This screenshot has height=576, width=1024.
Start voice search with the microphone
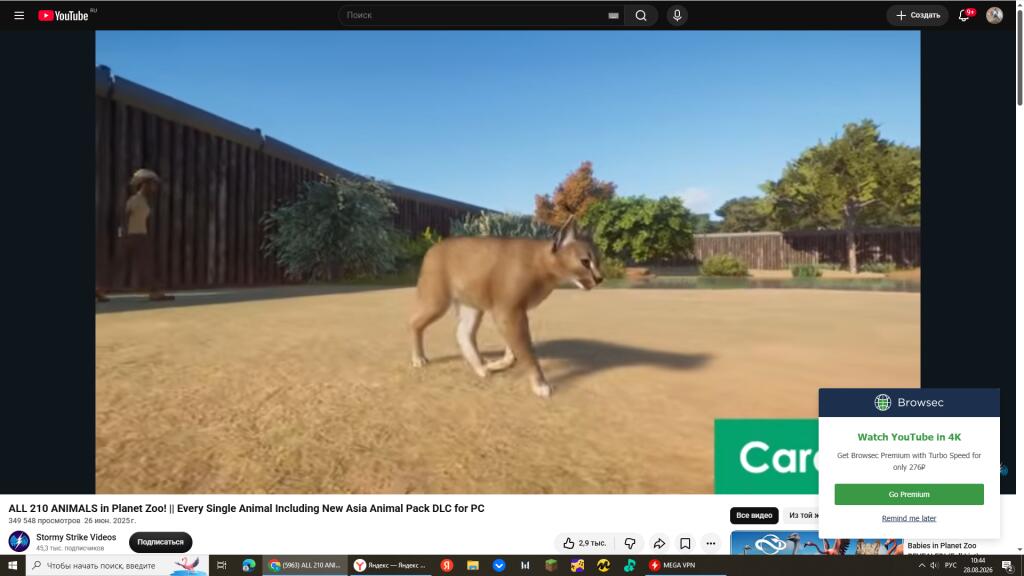point(677,16)
